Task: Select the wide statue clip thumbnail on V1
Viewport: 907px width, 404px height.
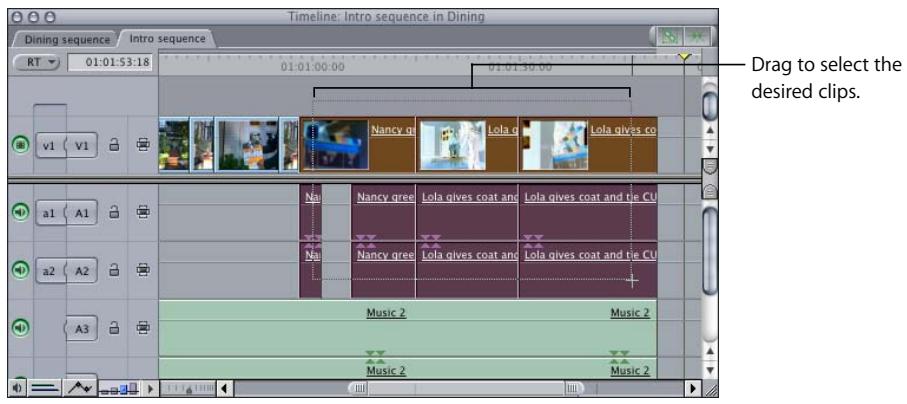Action: coord(247,145)
